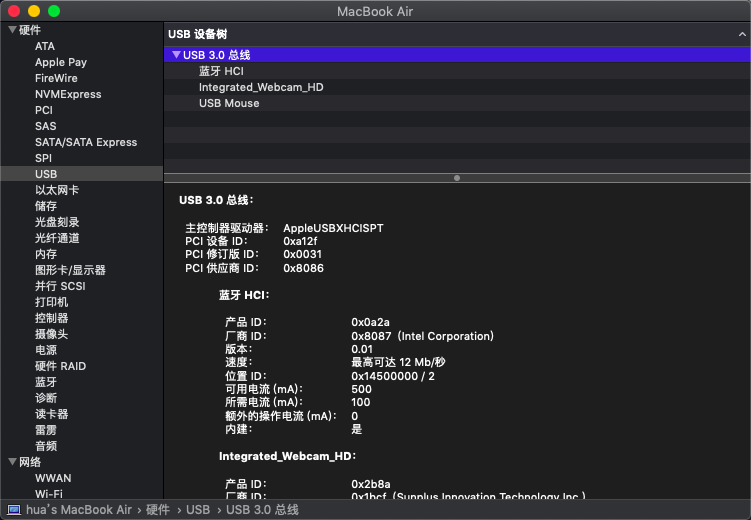The height and width of the screenshot is (520, 751).
Task: Open 诊断 in the sidebar
Action: (46, 398)
